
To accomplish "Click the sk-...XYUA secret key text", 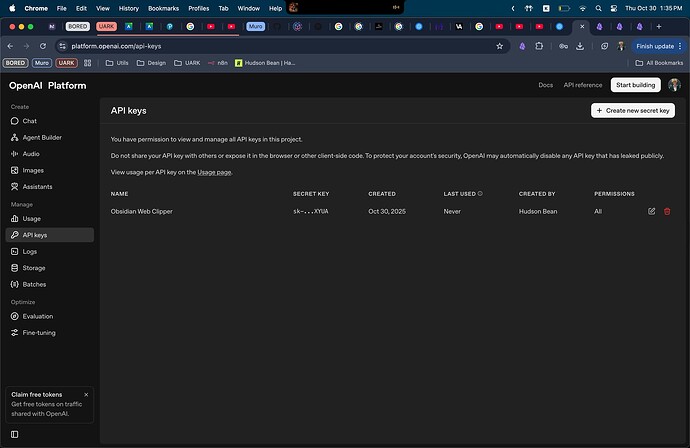I will tap(311, 211).
